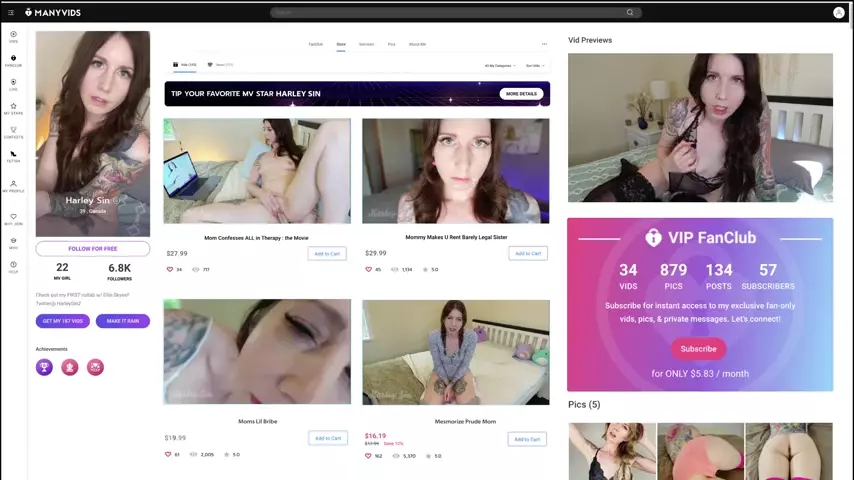This screenshot has width=854, height=480.
Task: Click the Vids icon in the left sidebar
Action: click(x=13, y=36)
